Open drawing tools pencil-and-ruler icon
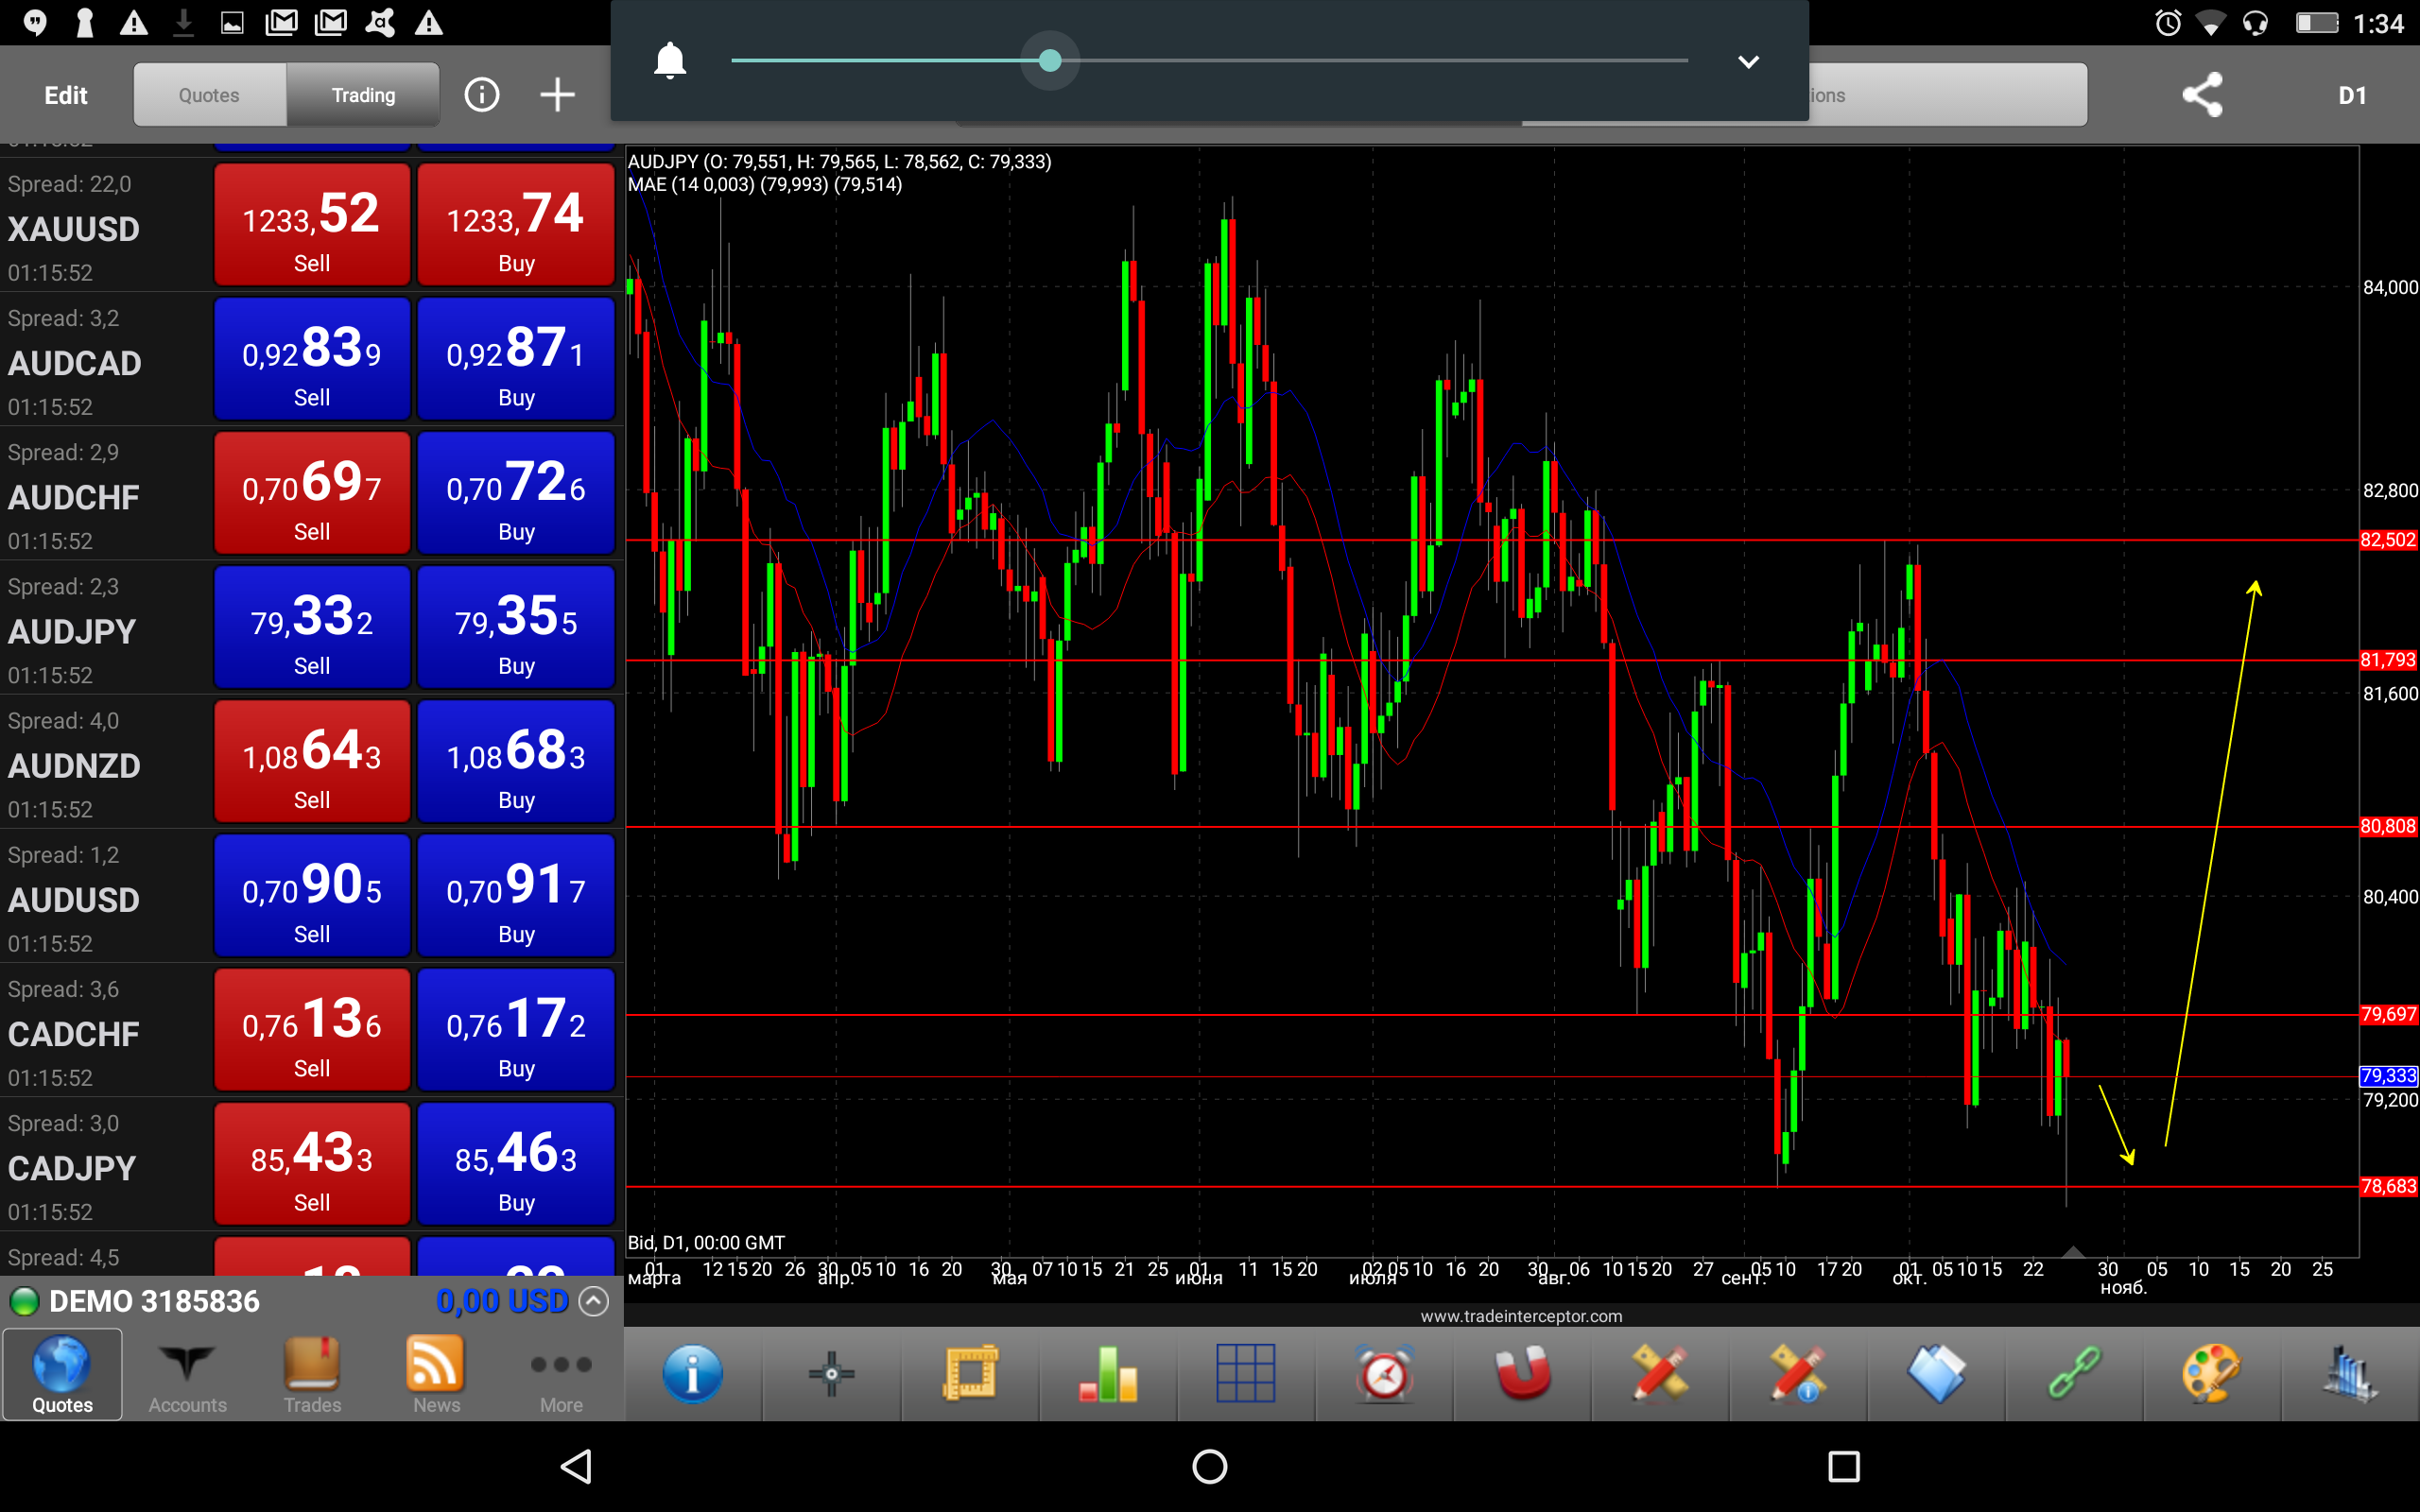This screenshot has width=2420, height=1512. click(1661, 1373)
